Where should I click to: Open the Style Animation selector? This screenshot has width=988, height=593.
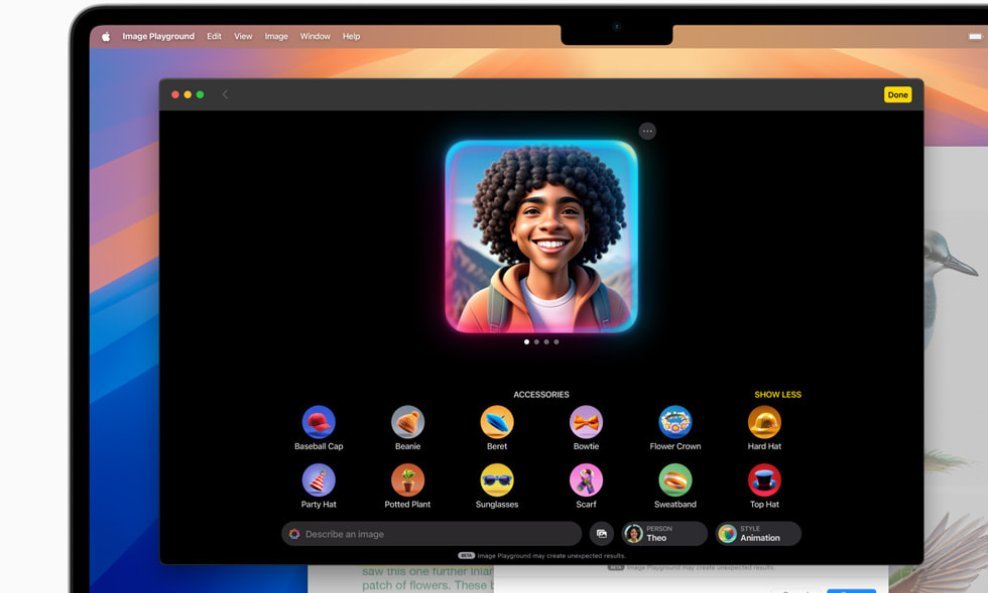pos(758,534)
